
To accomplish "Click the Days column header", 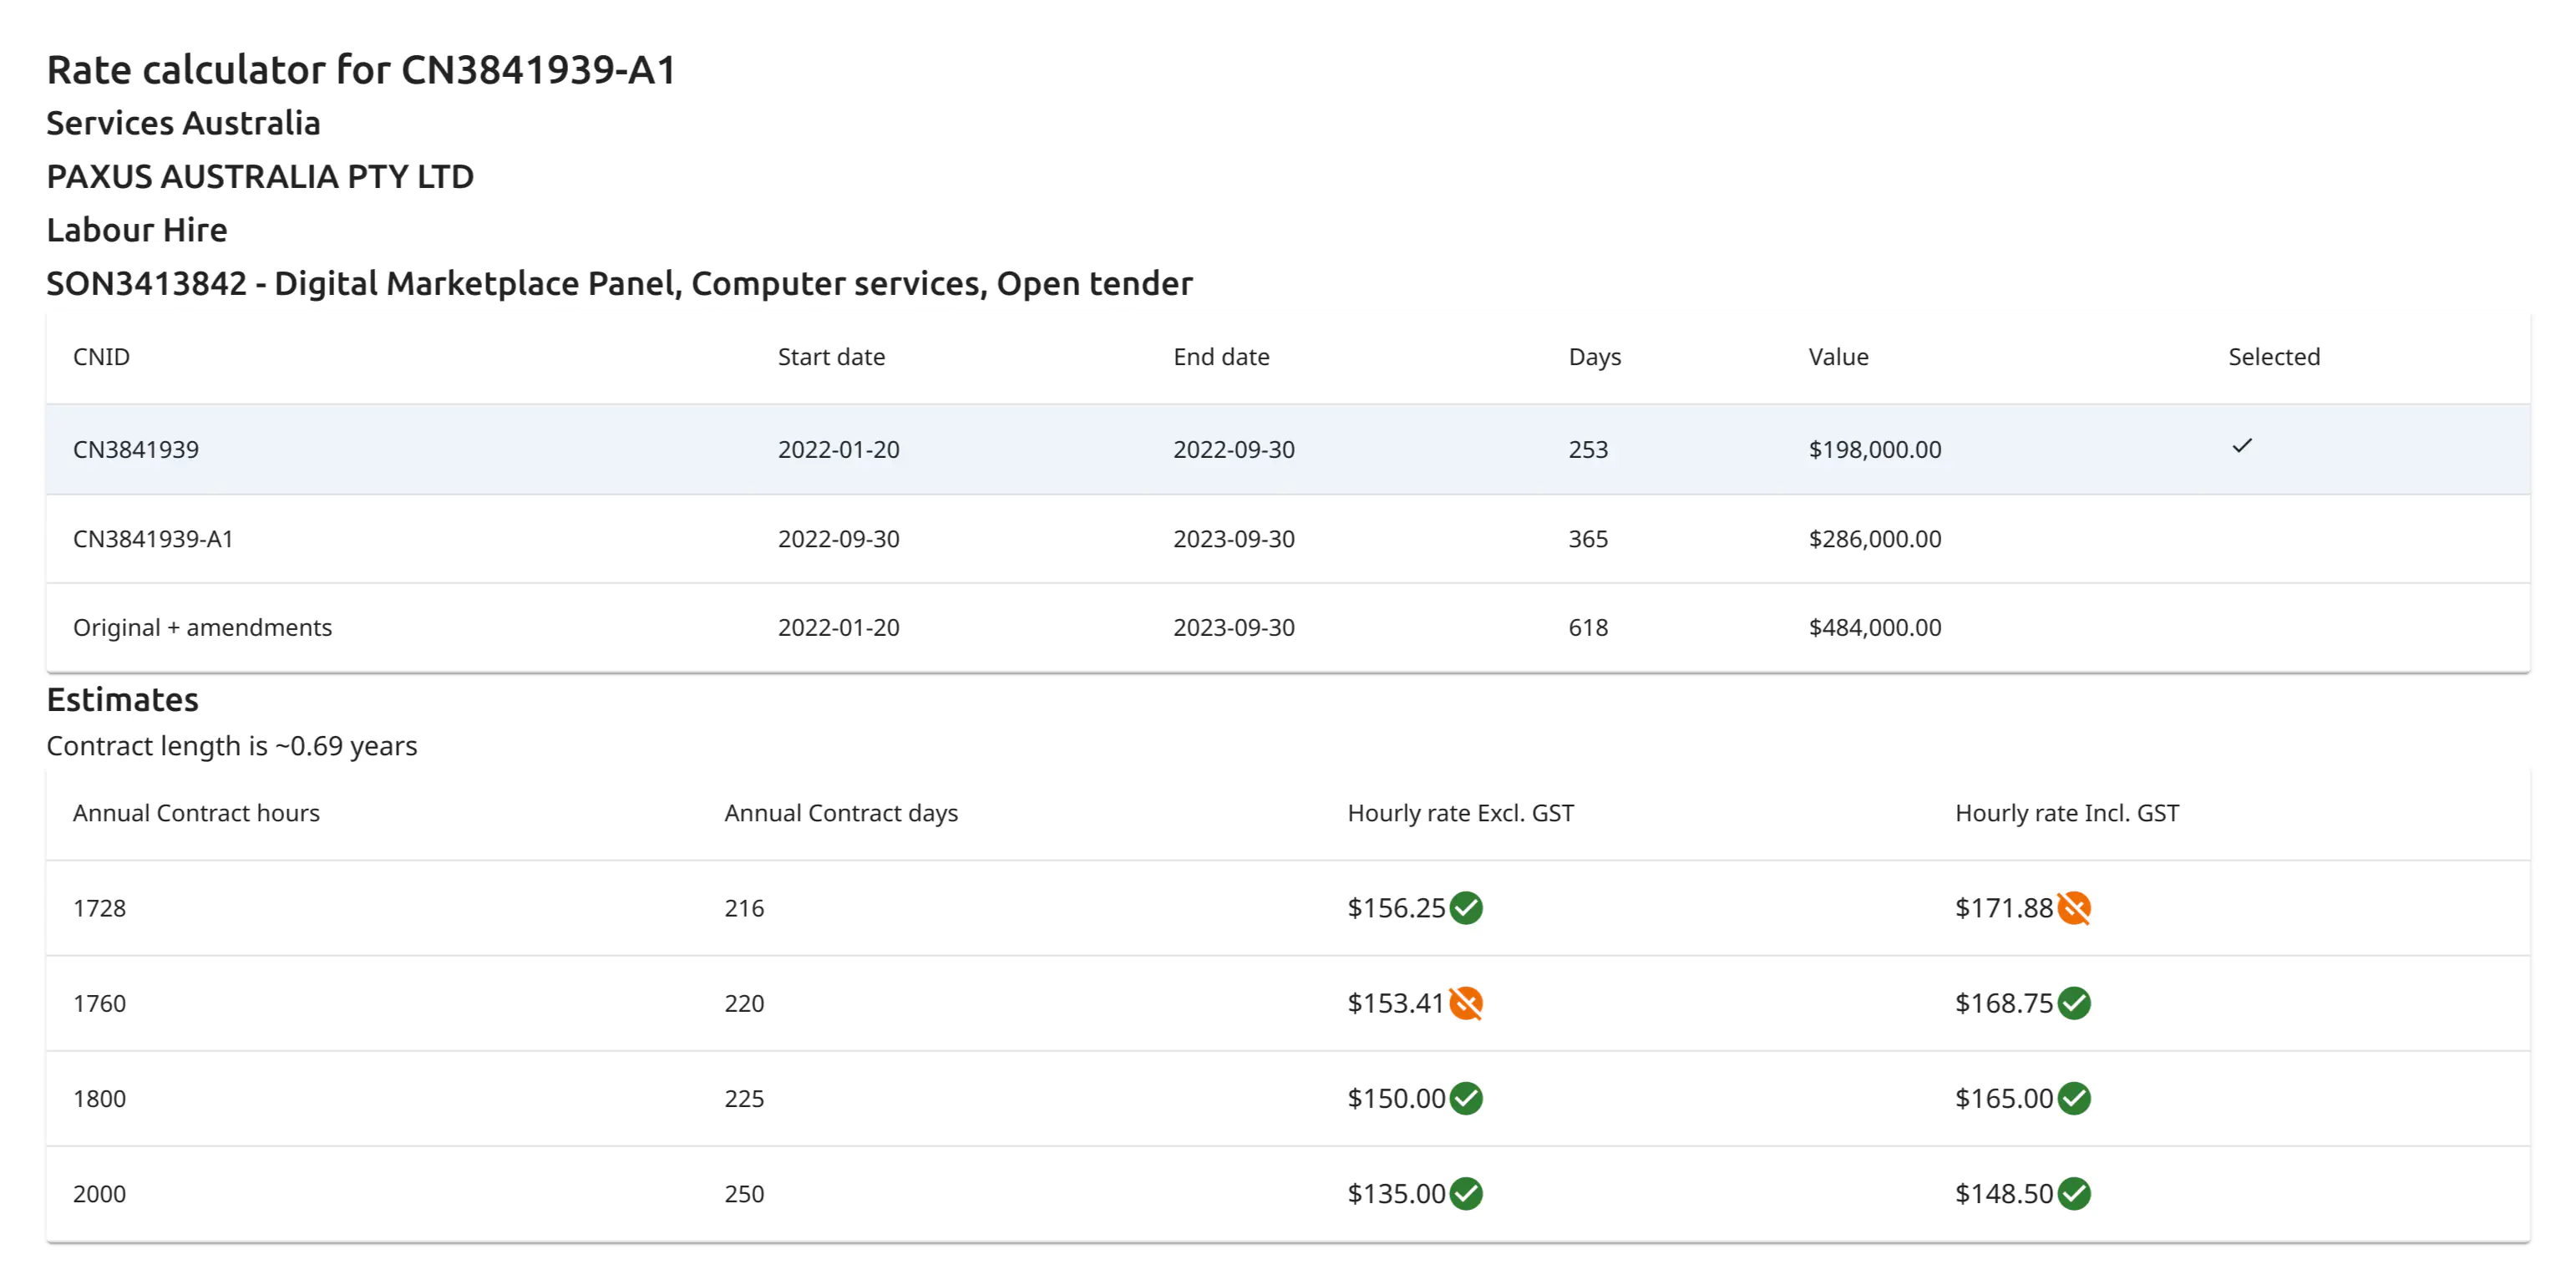I will coord(1594,357).
